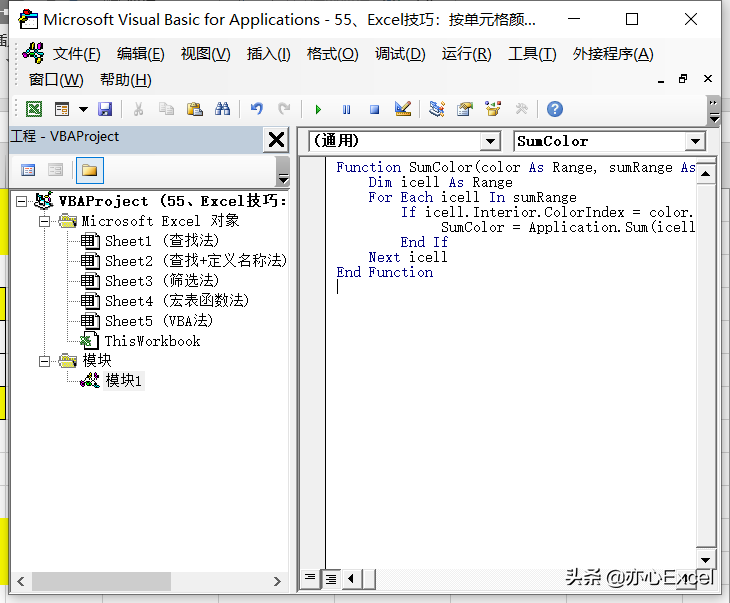Click the View Code icon in project panel
This screenshot has width=730, height=603.
(28, 170)
